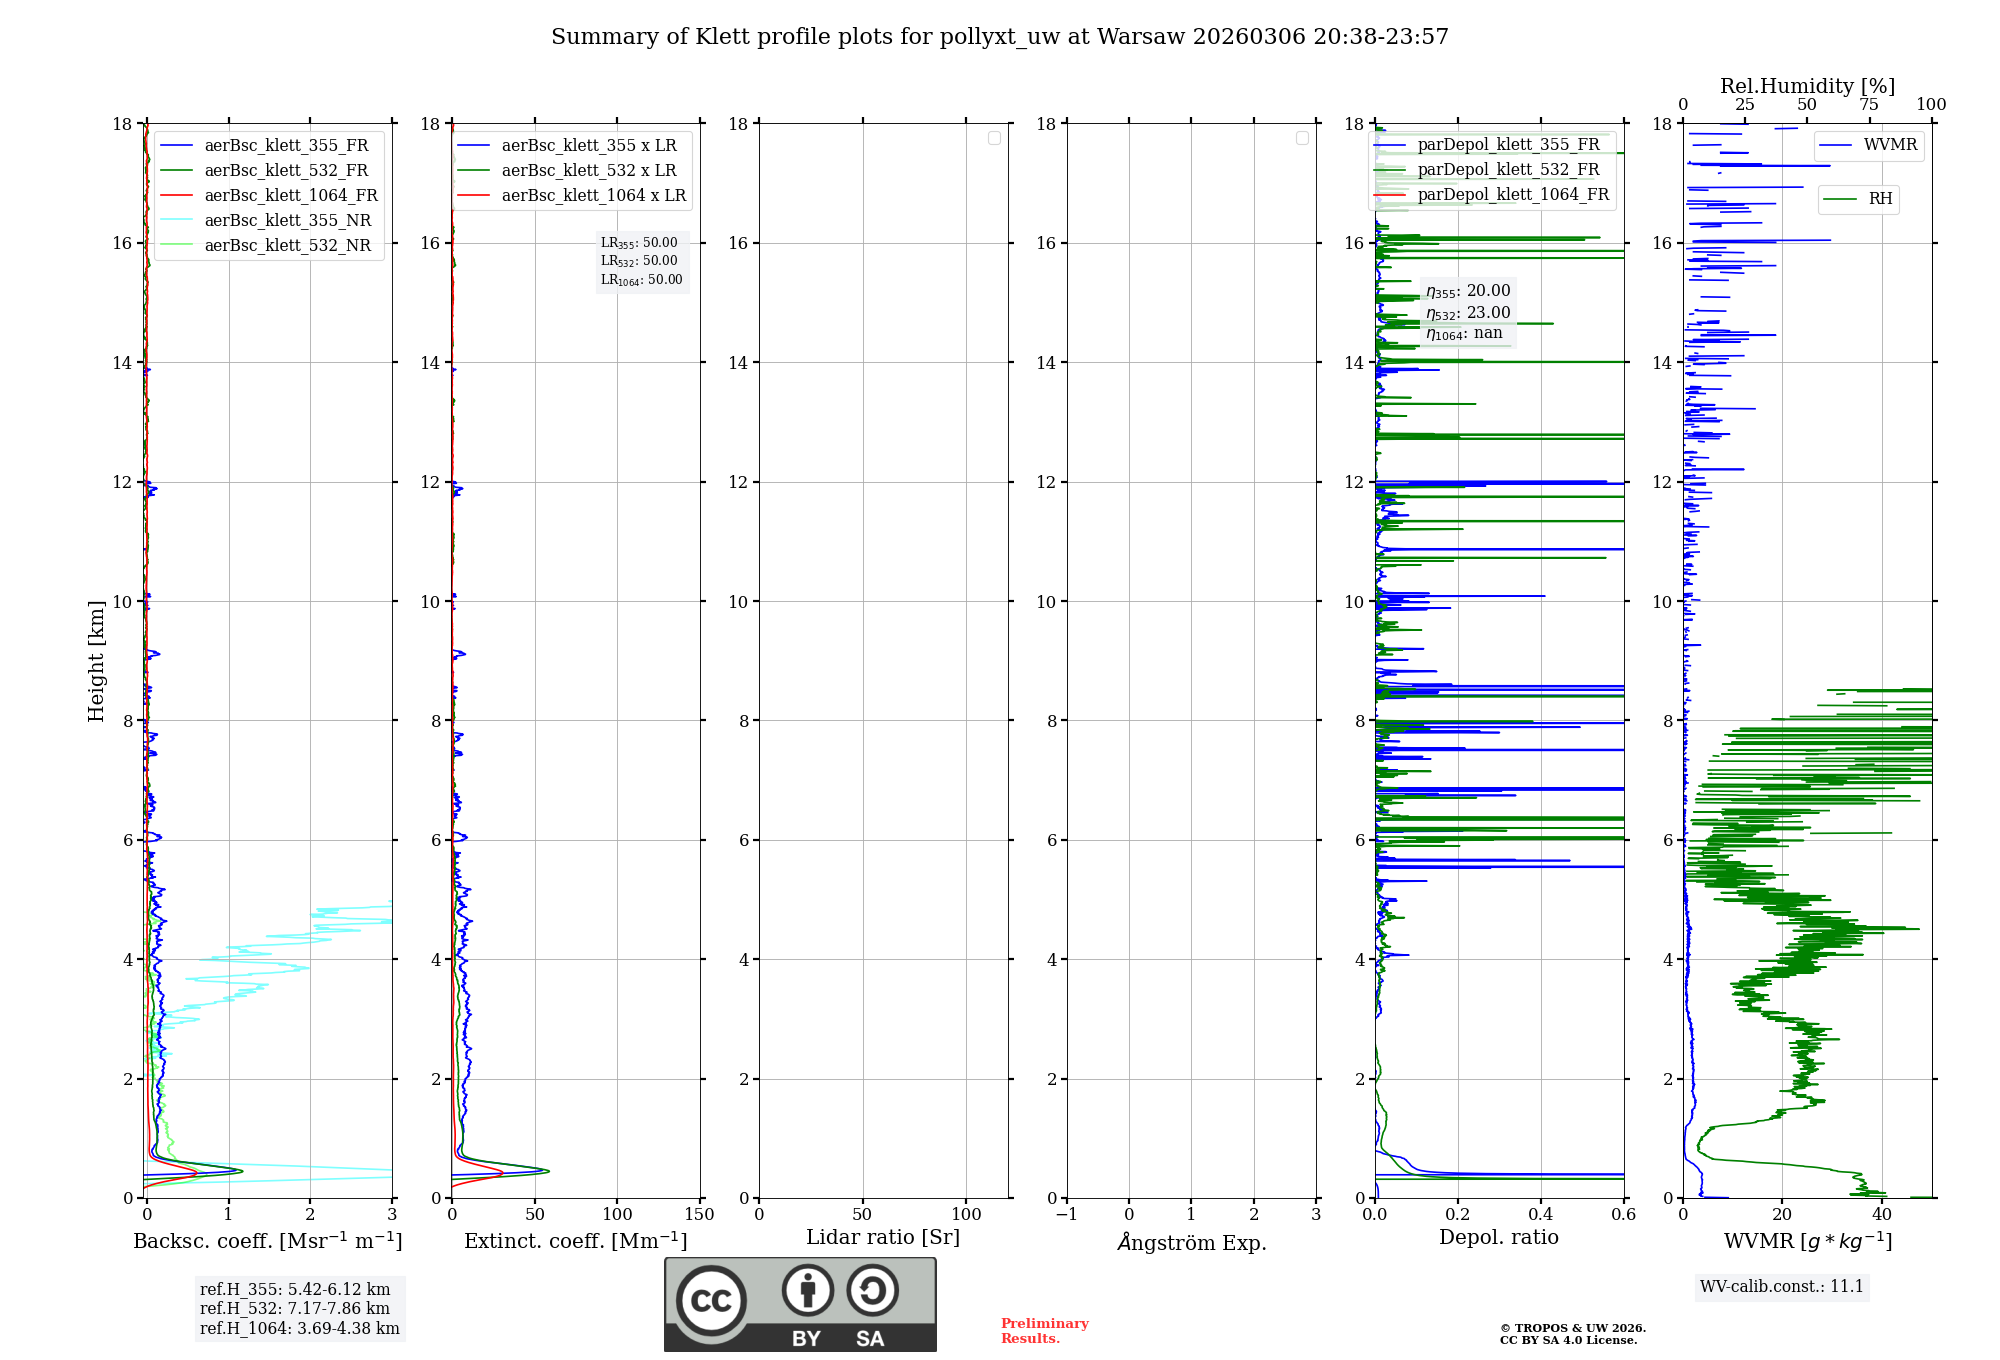Click the red aerBsc_klett_1064 x LR legend line

tap(474, 196)
